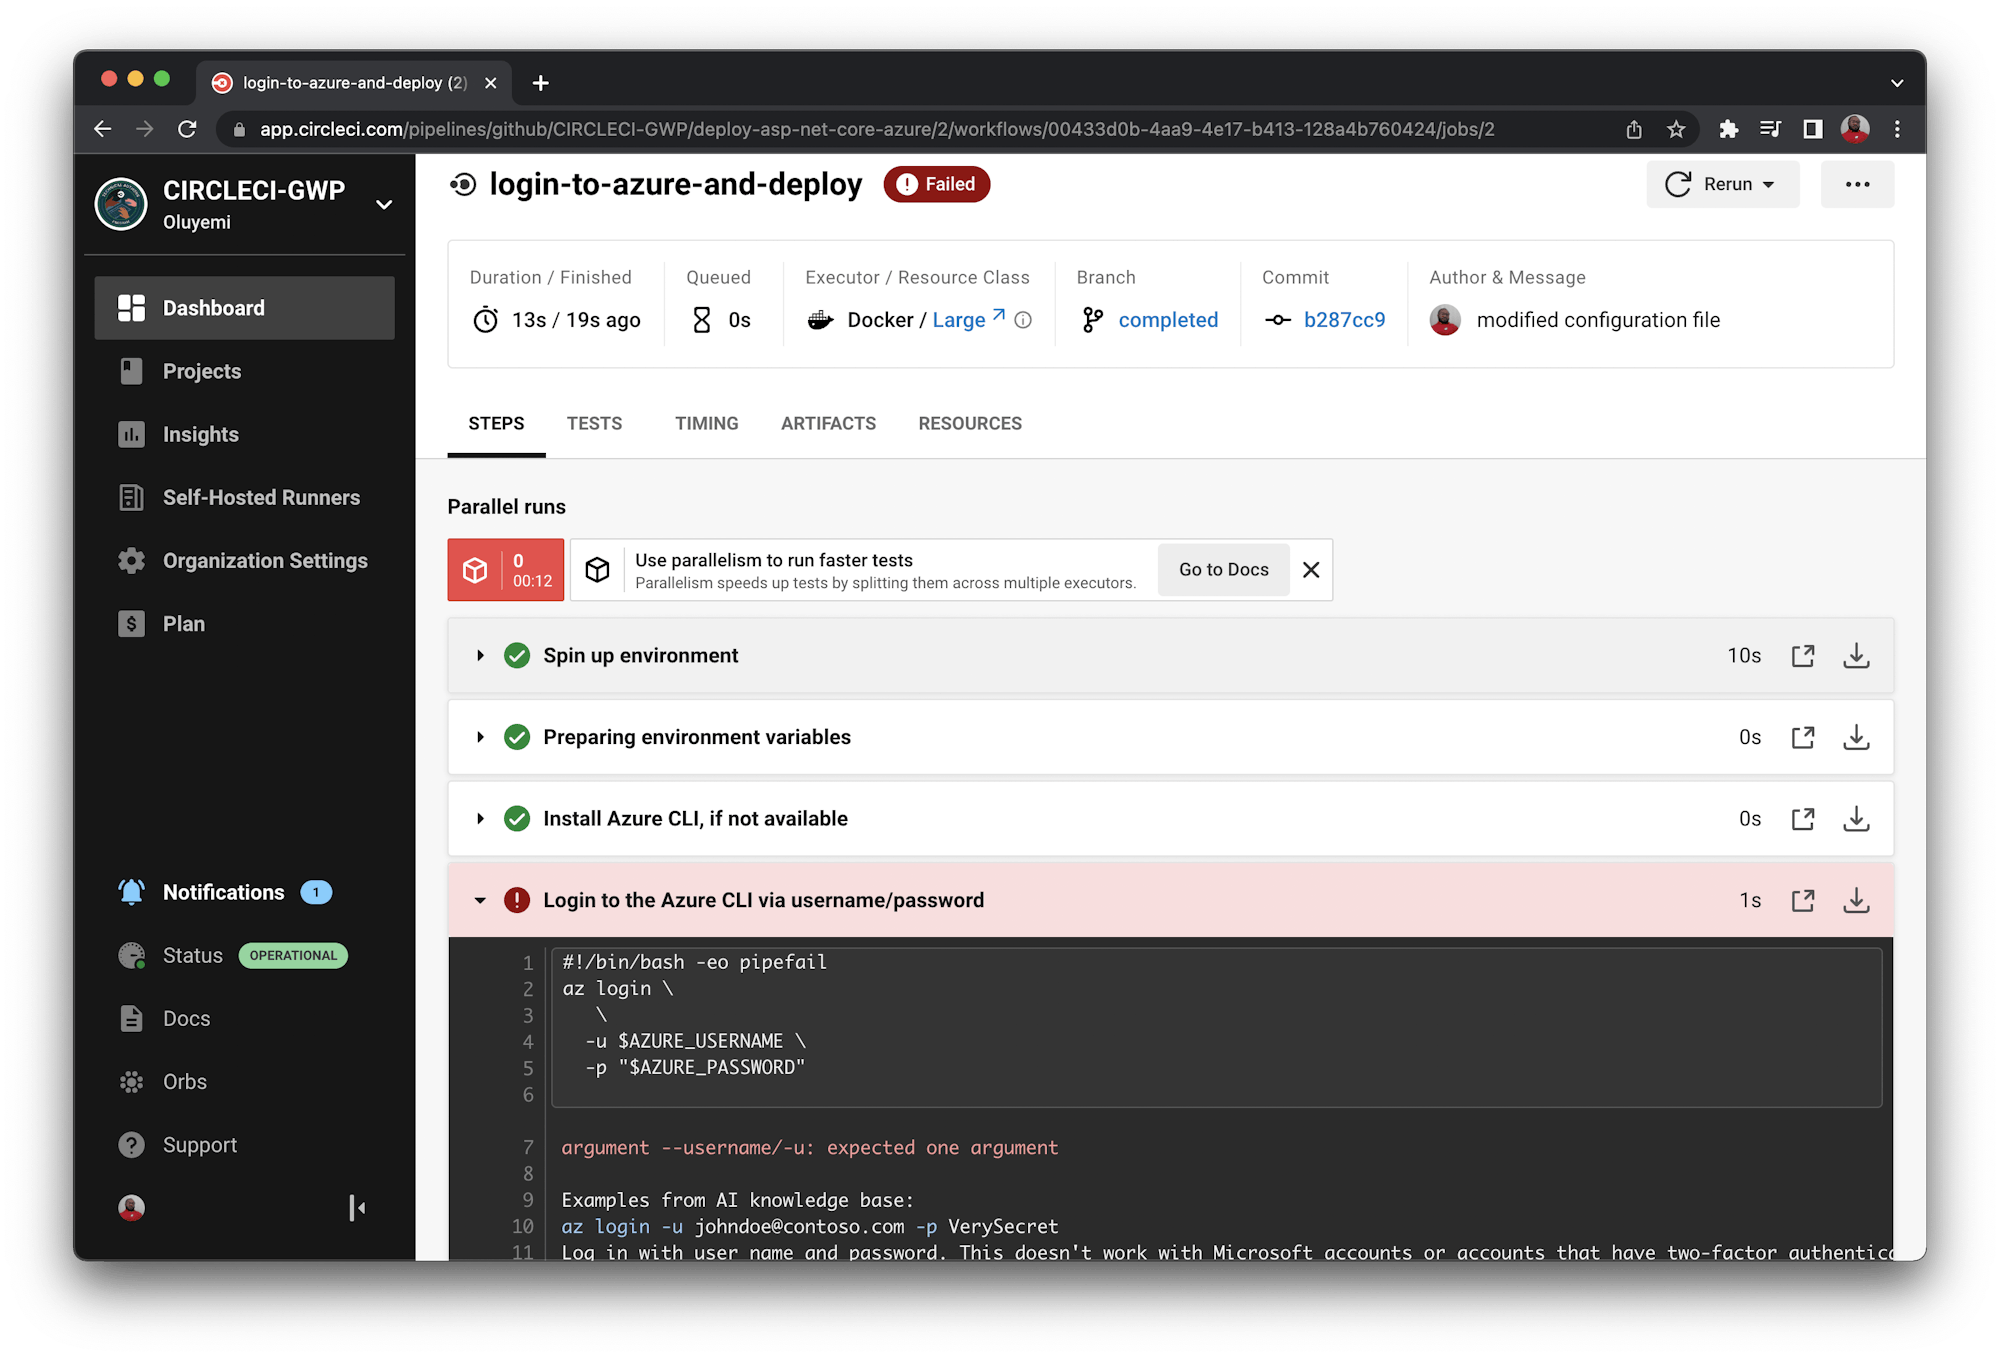Download Spin up environment step output
The height and width of the screenshot is (1358, 2000).
pos(1856,656)
